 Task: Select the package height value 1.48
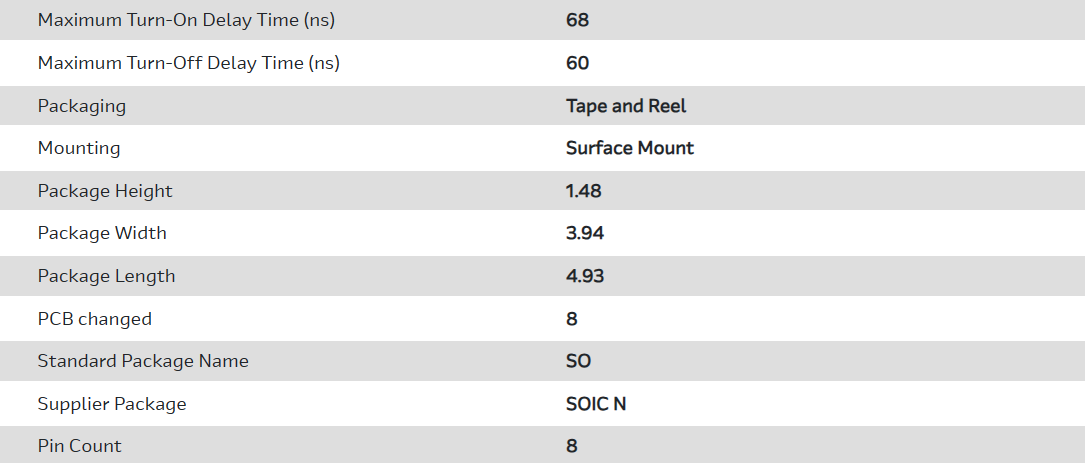584,191
